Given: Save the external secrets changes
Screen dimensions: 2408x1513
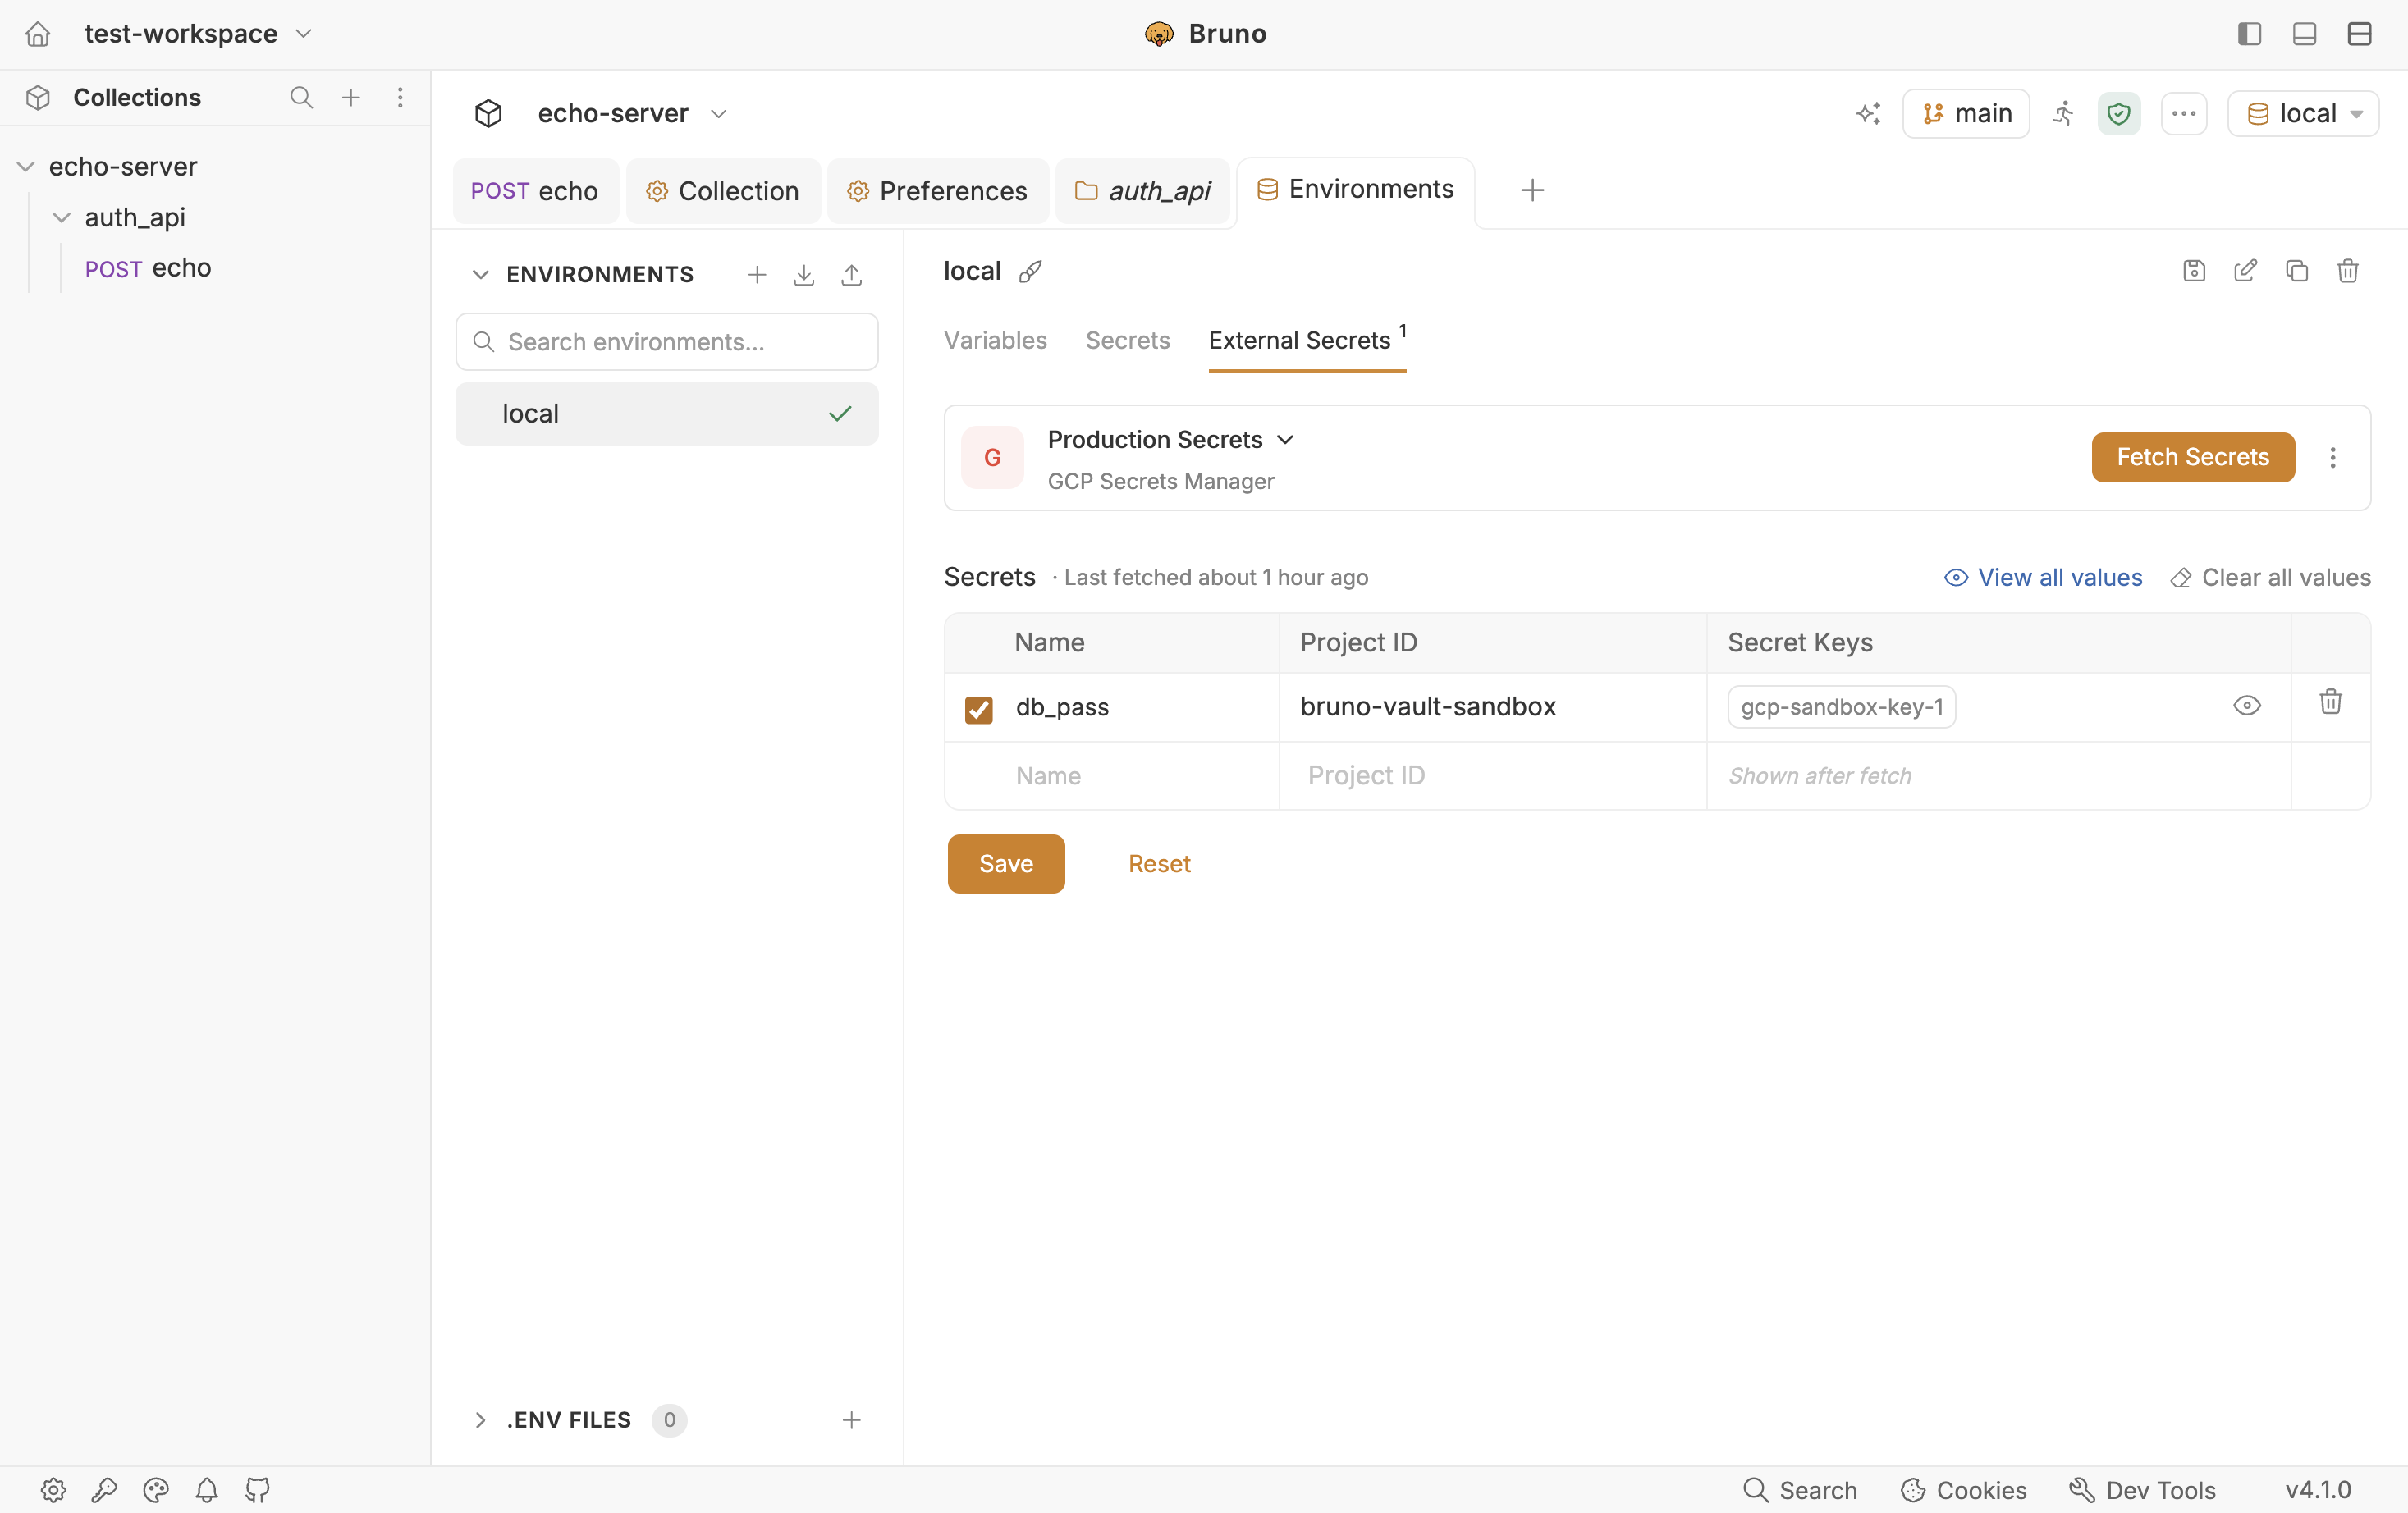Looking at the screenshot, I should (x=1006, y=863).
